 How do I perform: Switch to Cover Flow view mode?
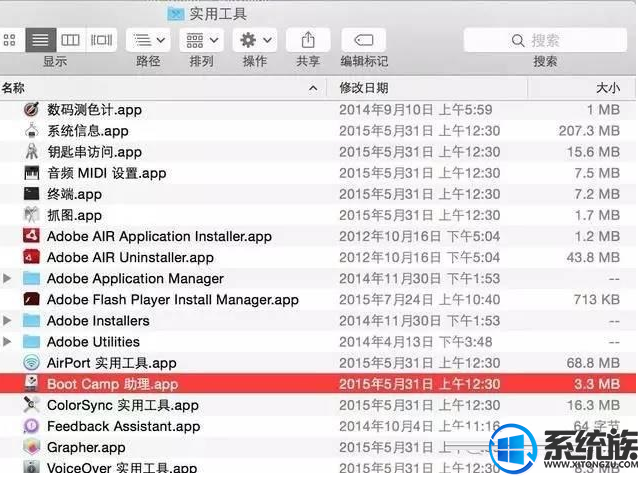click(101, 40)
